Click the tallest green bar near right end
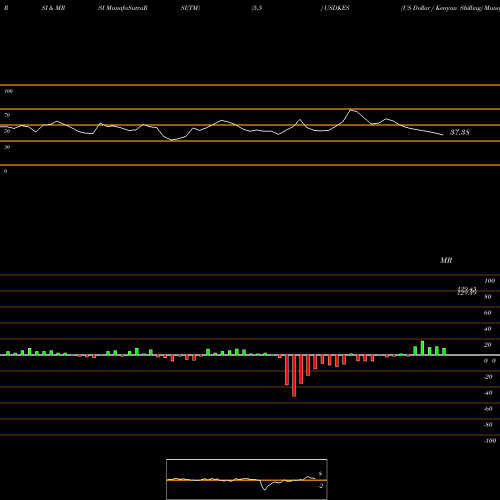Viewport: 500px width, 500px height. pos(422,348)
